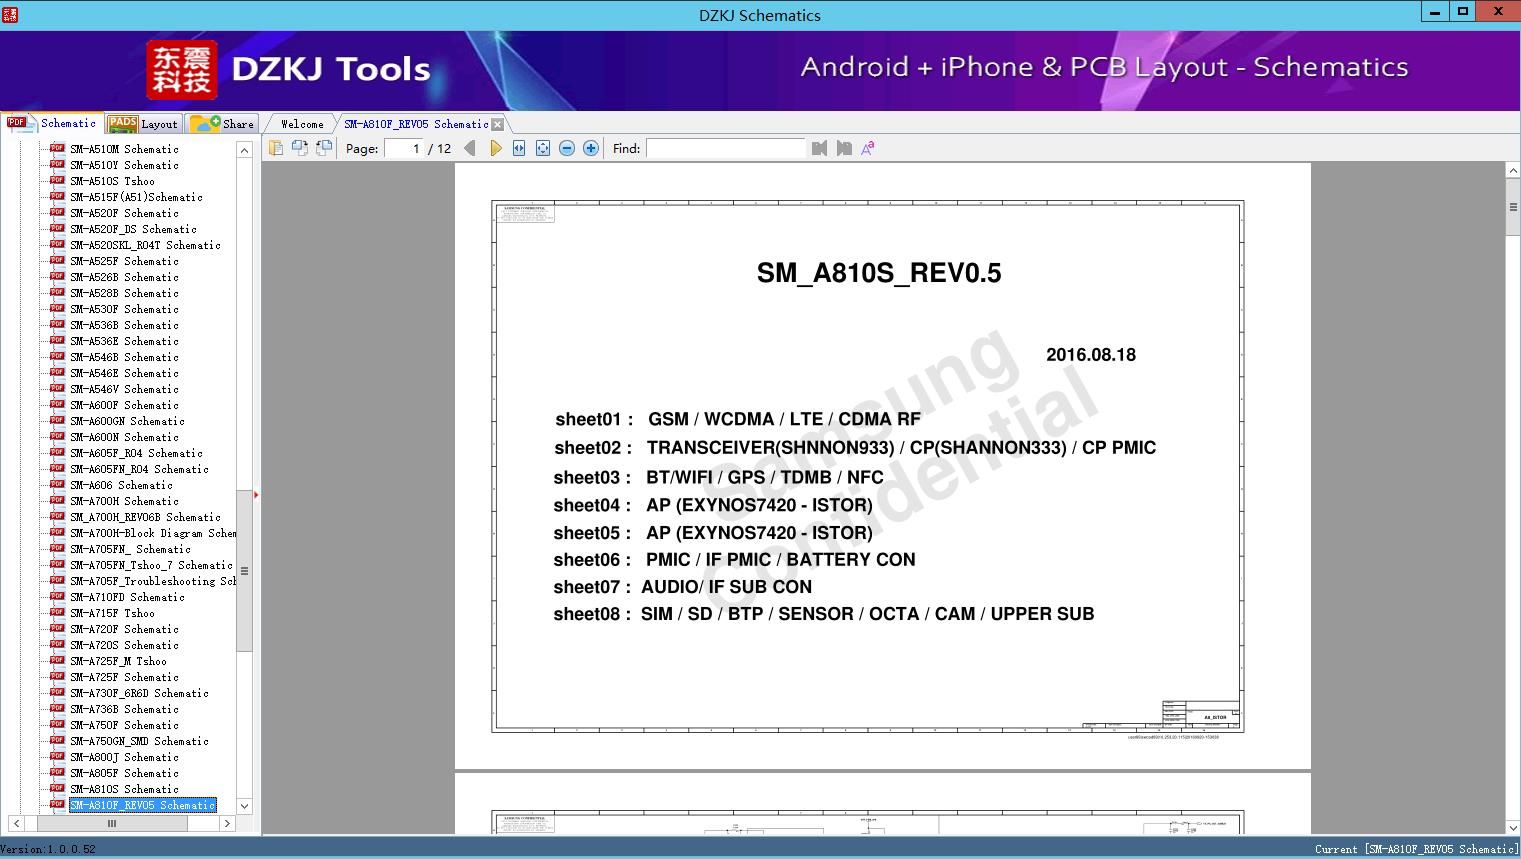Click the first document copy toolbar icon
Image resolution: width=1521 pixels, height=859 pixels.
(276, 148)
